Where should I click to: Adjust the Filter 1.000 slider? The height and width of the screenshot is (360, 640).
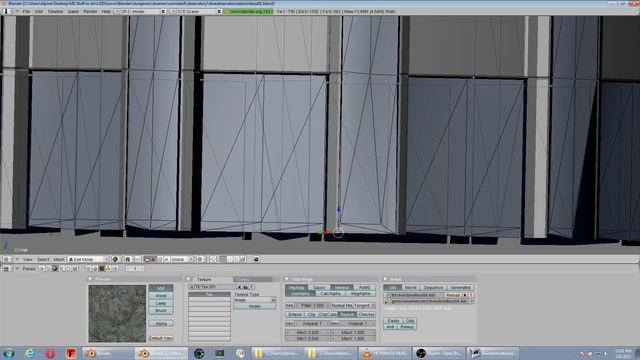click(x=312, y=305)
